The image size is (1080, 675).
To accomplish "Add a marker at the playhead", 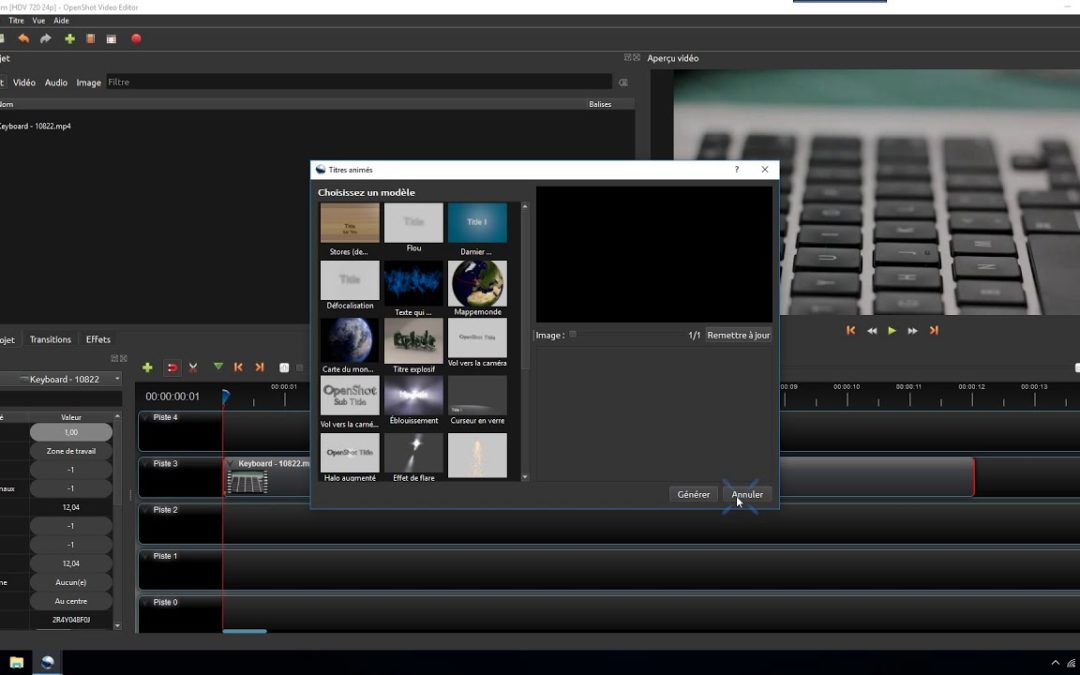I will point(218,367).
